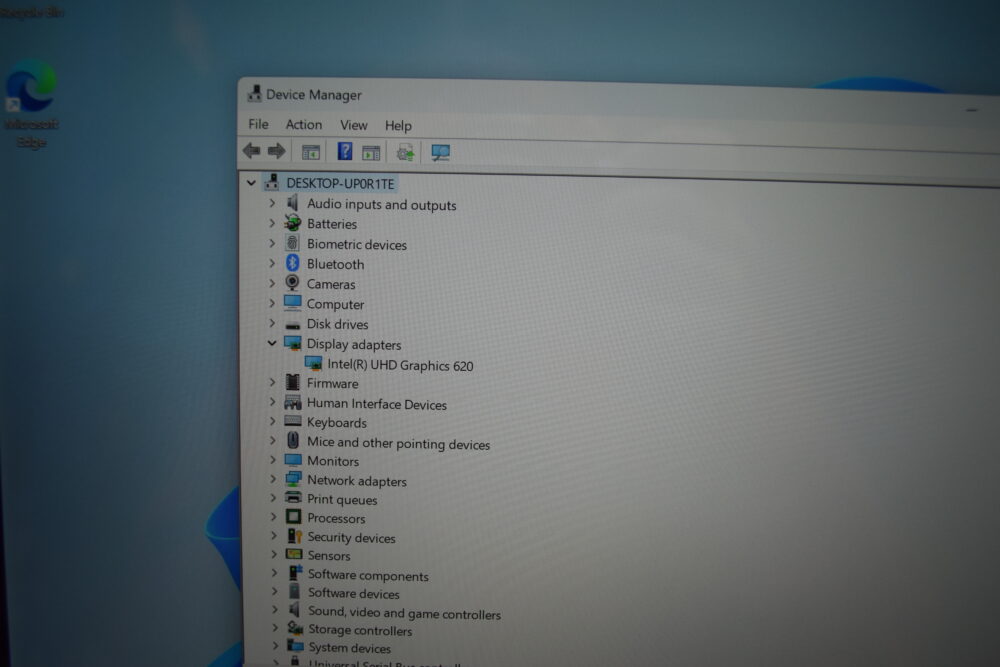The height and width of the screenshot is (667, 1000).
Task: Select the Computer label
Action: pyautogui.click(x=335, y=304)
